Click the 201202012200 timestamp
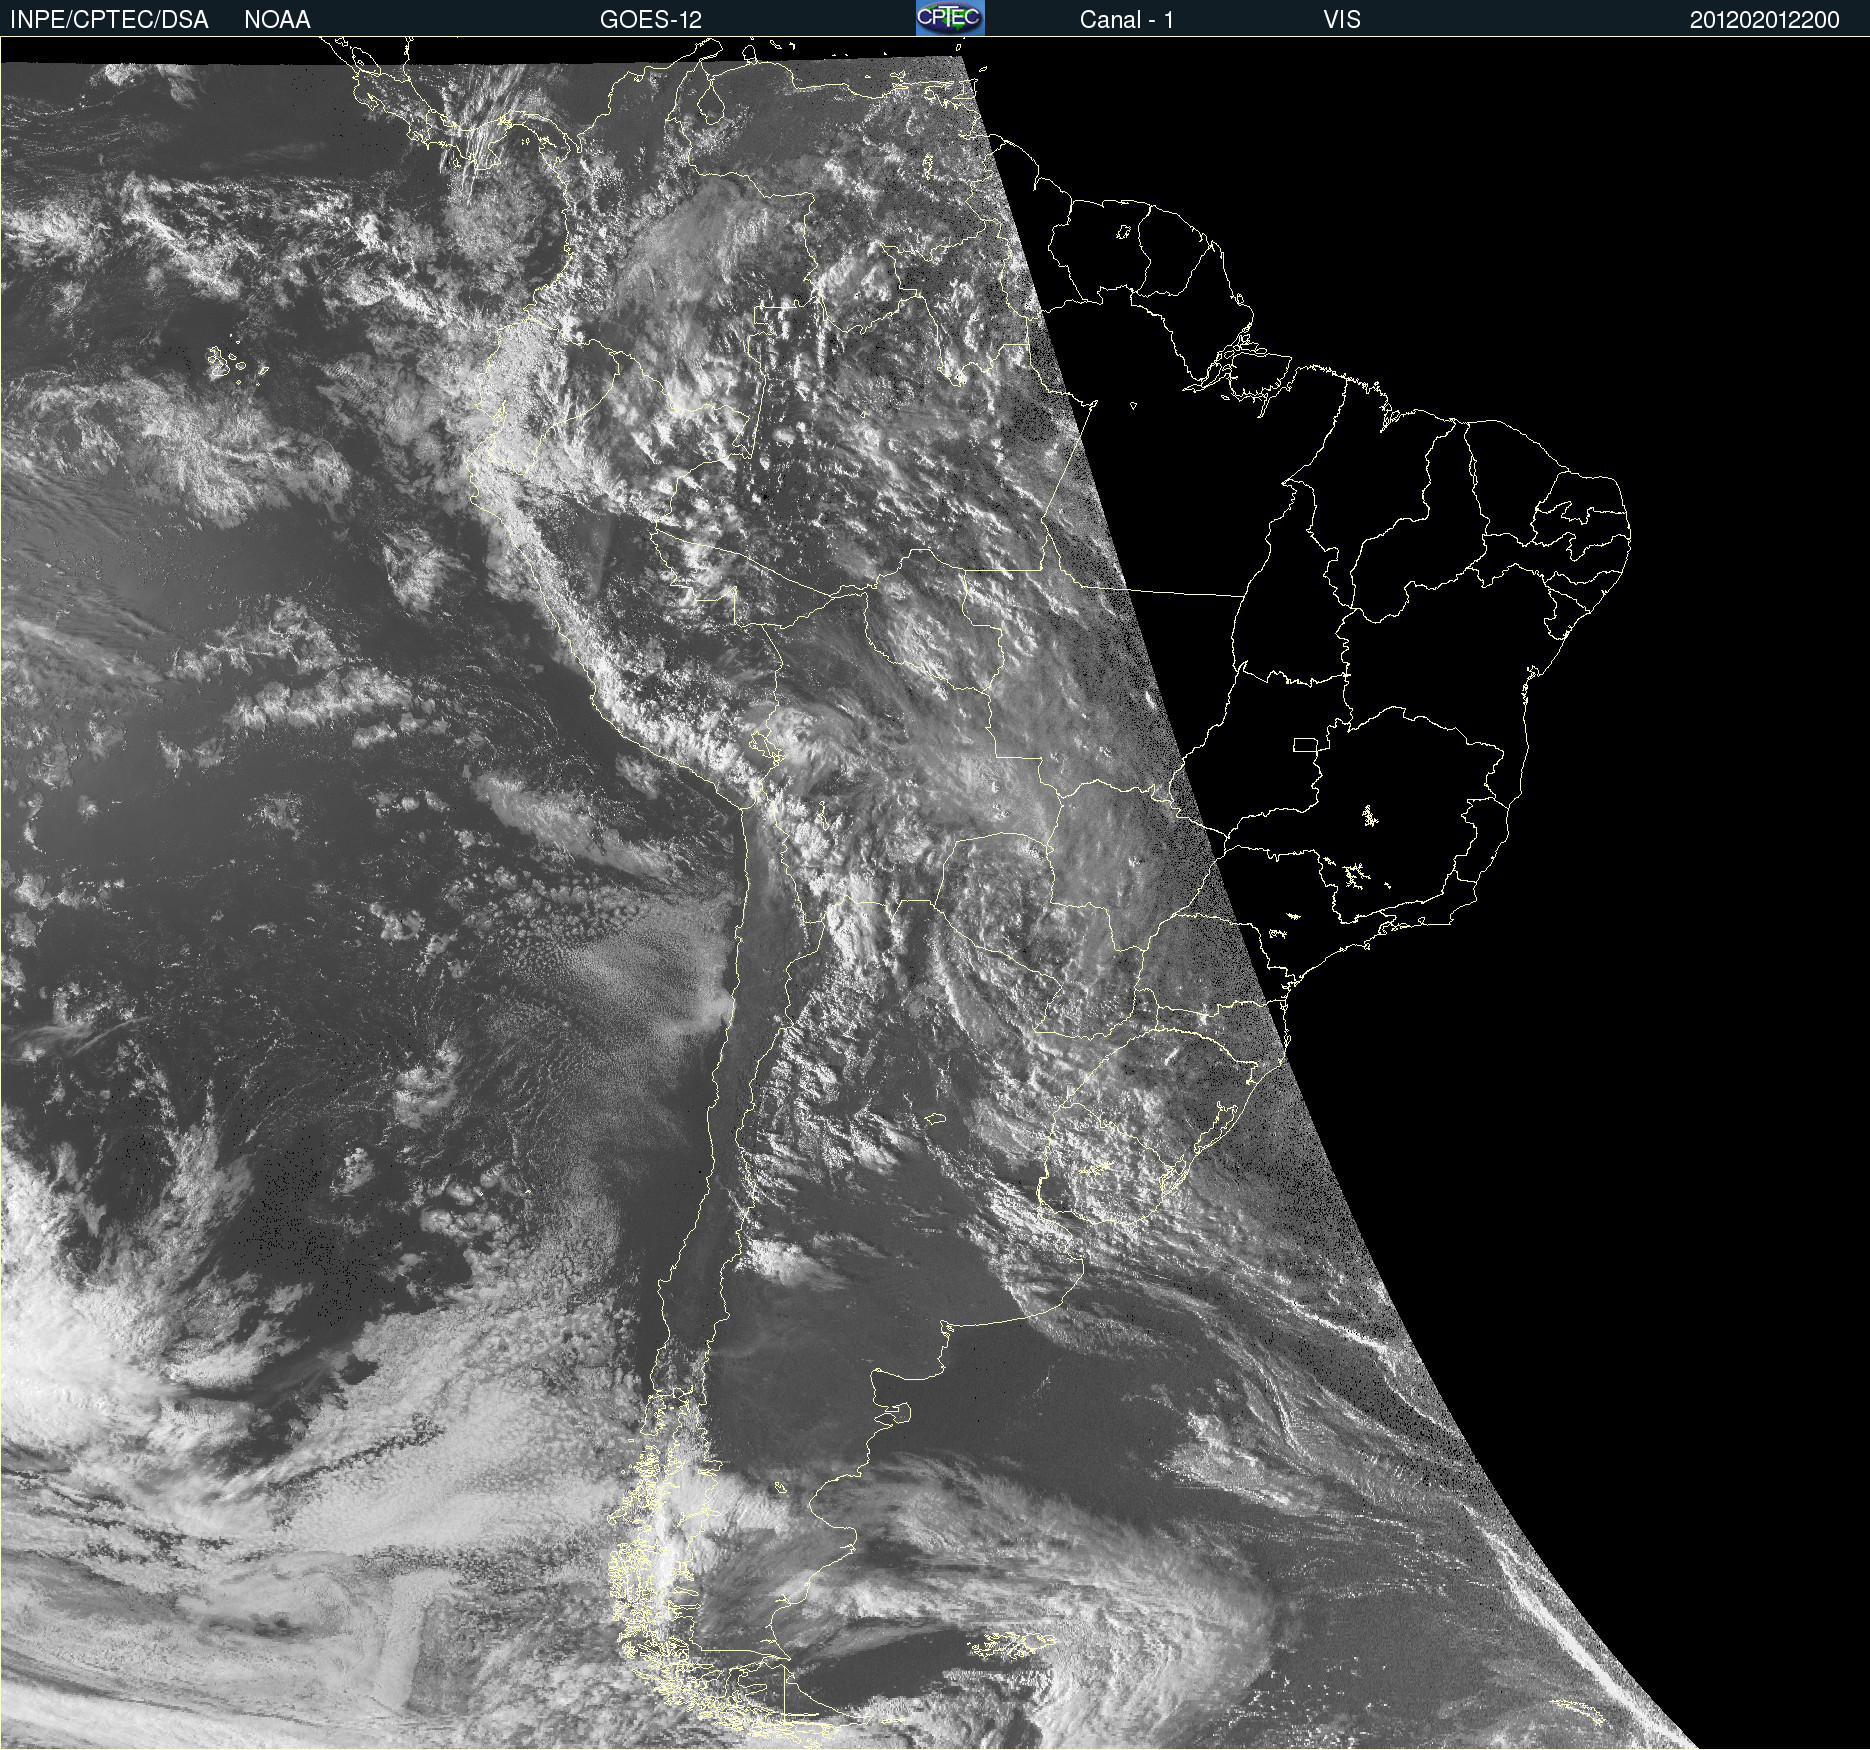Viewport: 1870px width, 1750px height. pyautogui.click(x=1764, y=20)
